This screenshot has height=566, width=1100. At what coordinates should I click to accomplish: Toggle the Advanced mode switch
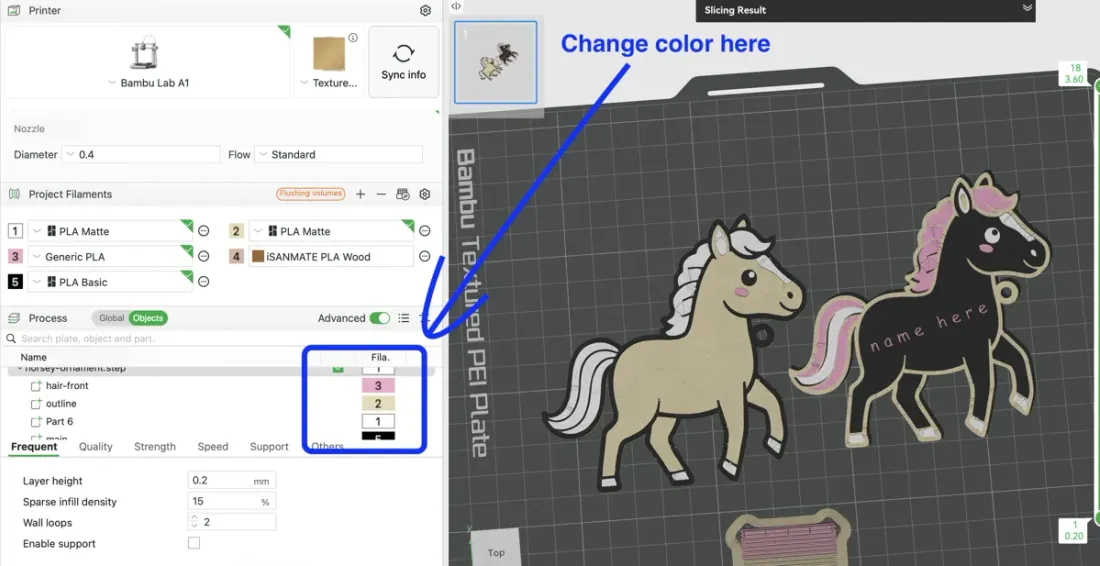(380, 318)
